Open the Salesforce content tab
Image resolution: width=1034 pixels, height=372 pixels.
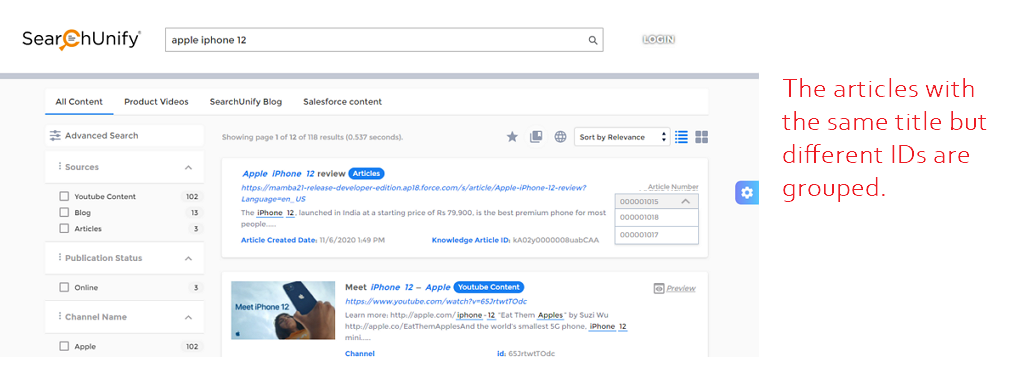pos(342,102)
